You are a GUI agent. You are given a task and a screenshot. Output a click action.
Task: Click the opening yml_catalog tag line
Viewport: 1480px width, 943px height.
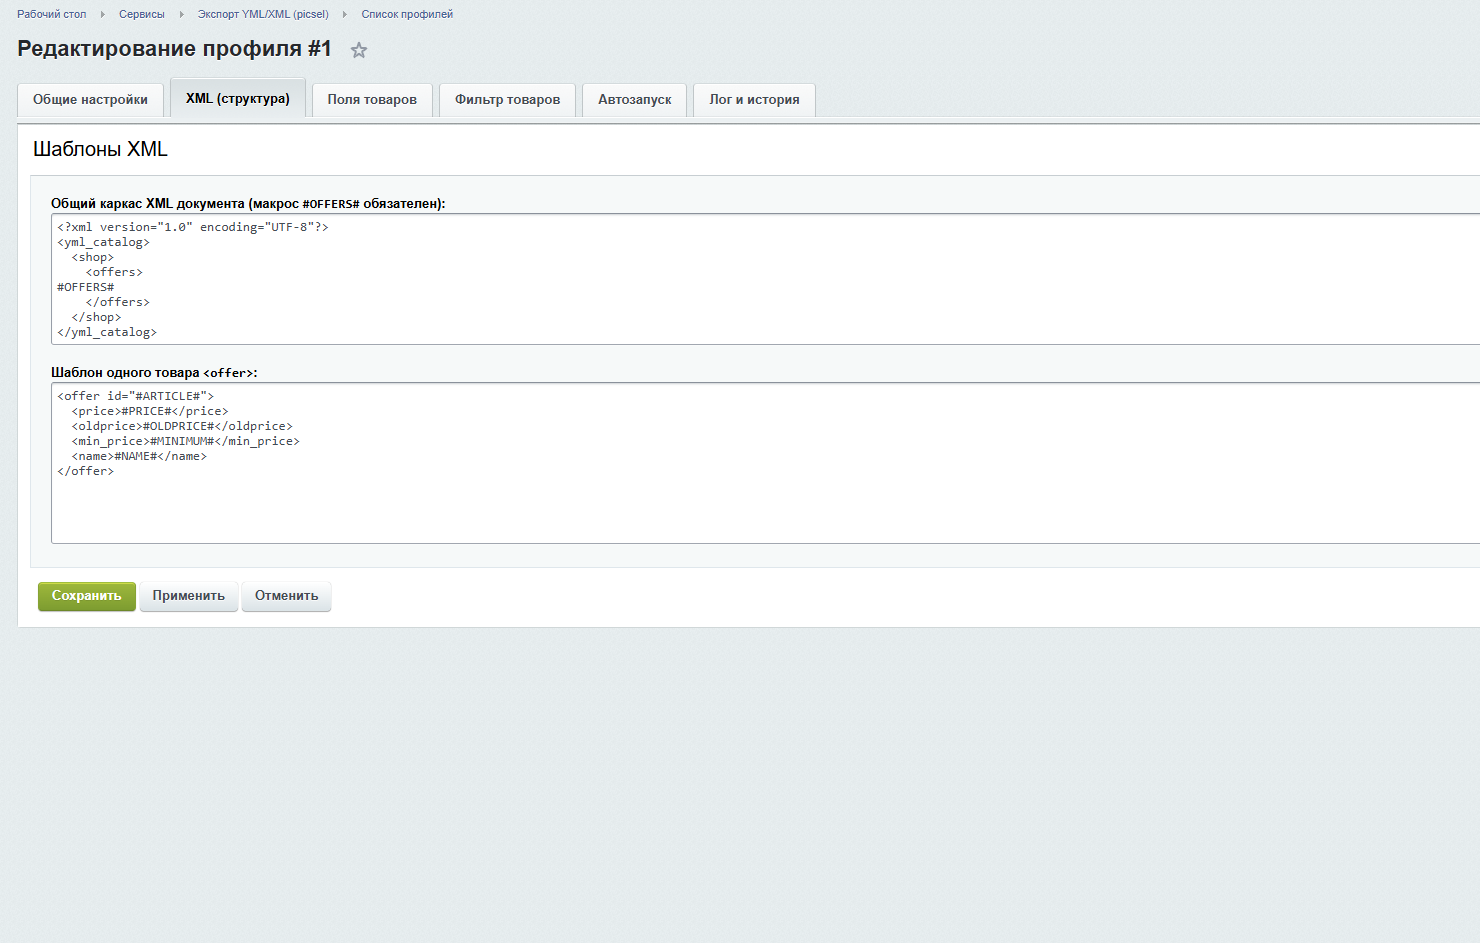[x=104, y=242]
